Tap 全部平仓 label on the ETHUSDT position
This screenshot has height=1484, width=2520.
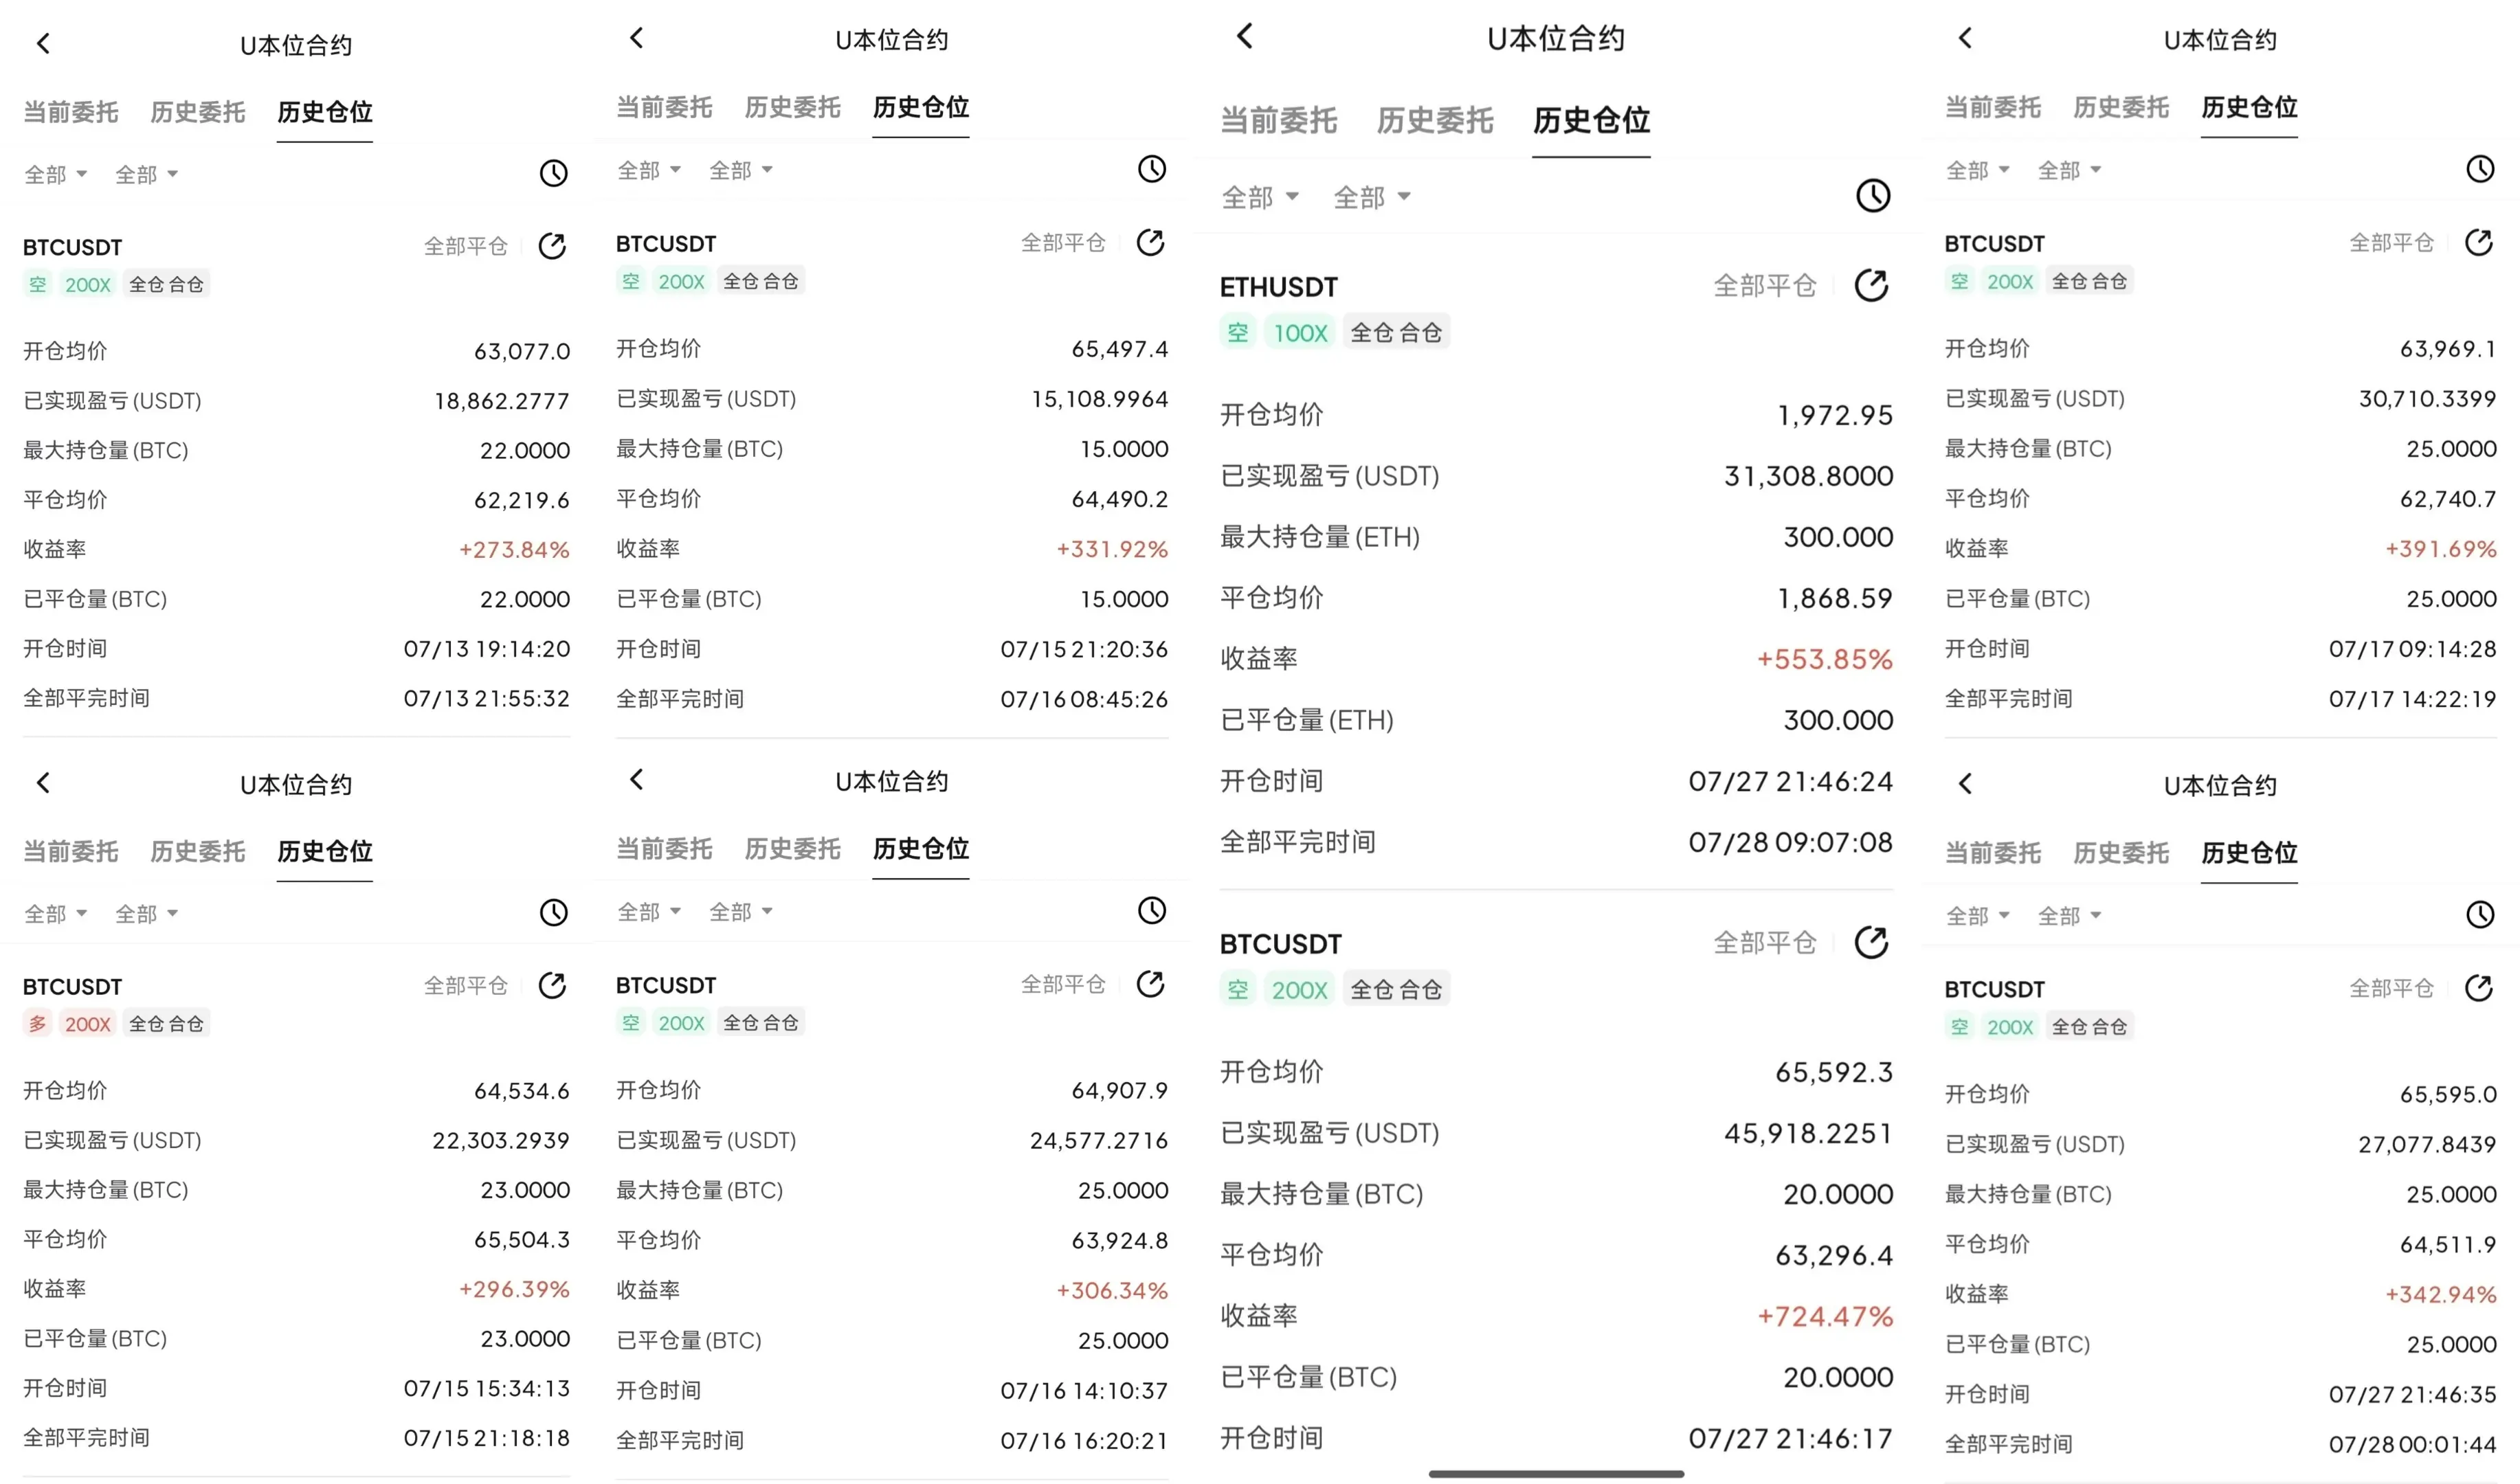click(x=1765, y=286)
